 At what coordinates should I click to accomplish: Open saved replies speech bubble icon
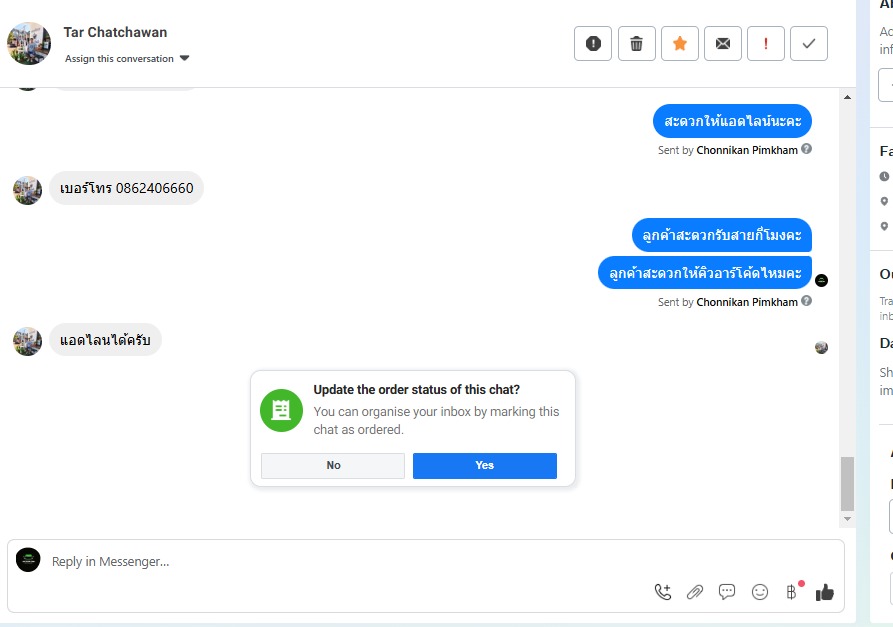tap(727, 592)
